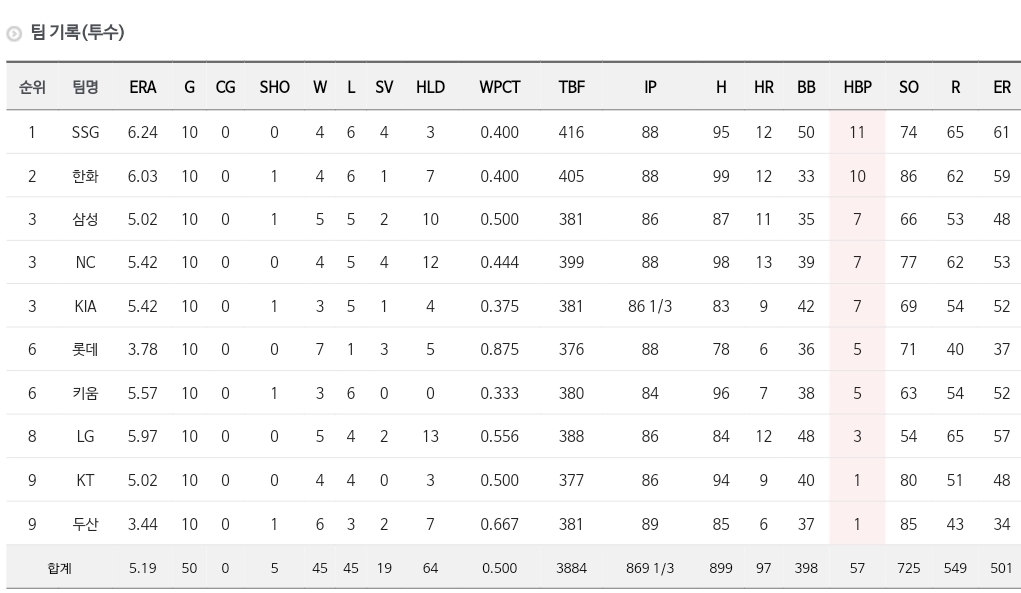Viewport: 1021px width, 593px height.
Task: Sort by IP column header
Action: tap(650, 87)
